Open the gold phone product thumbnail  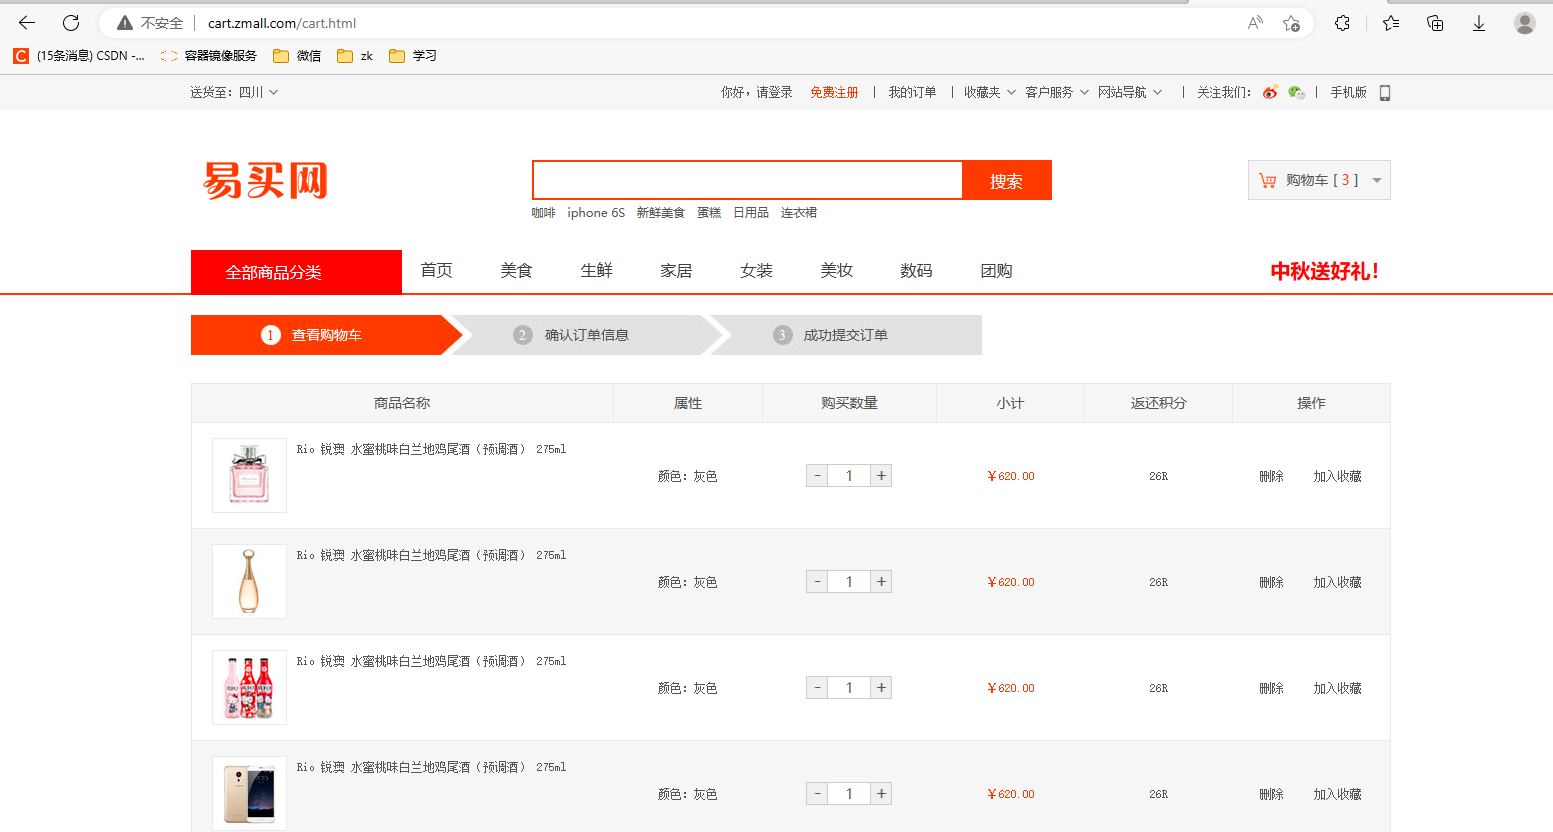tap(249, 793)
